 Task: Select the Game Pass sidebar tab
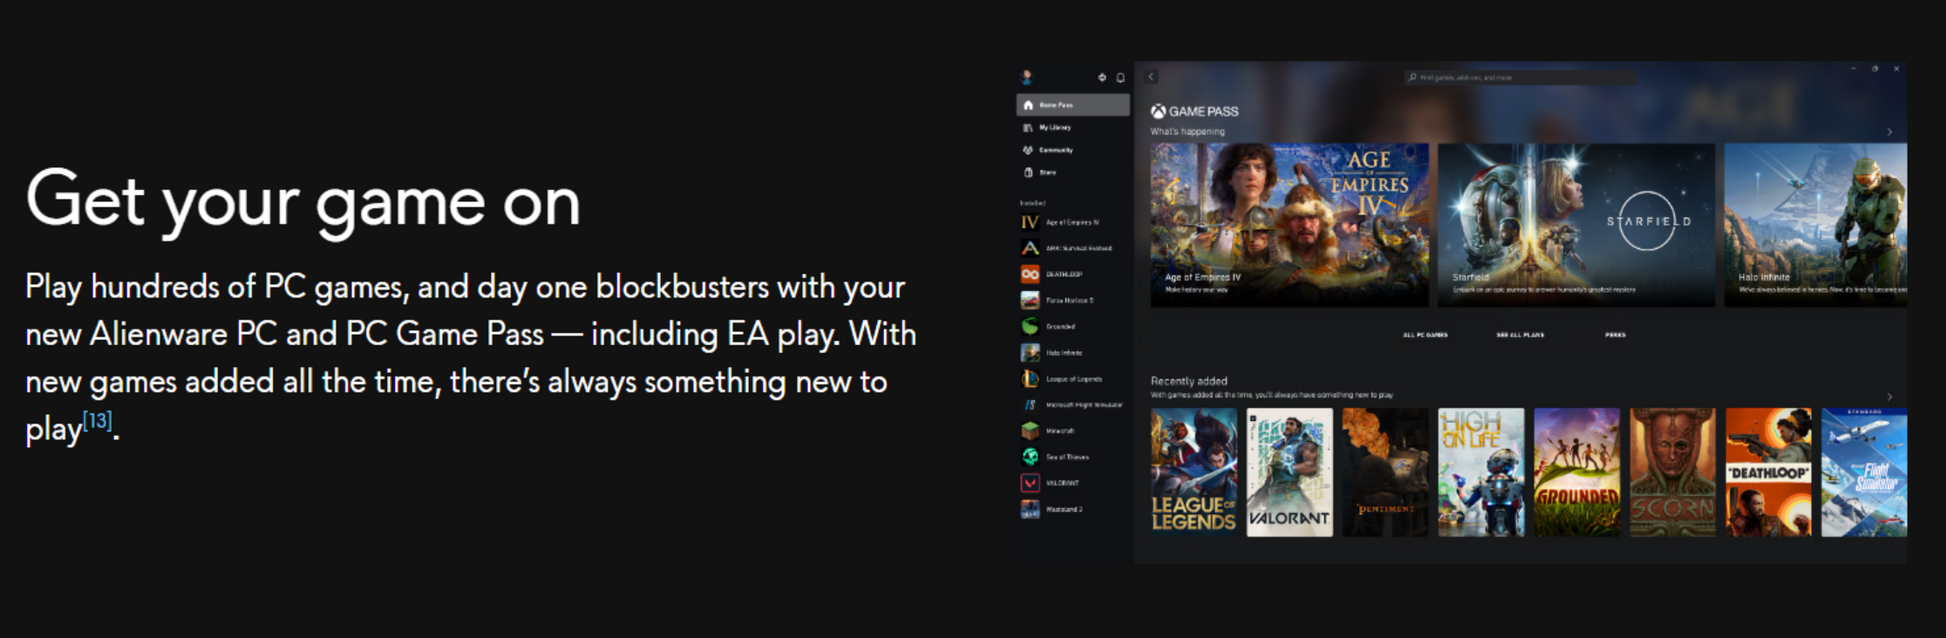tap(1072, 105)
